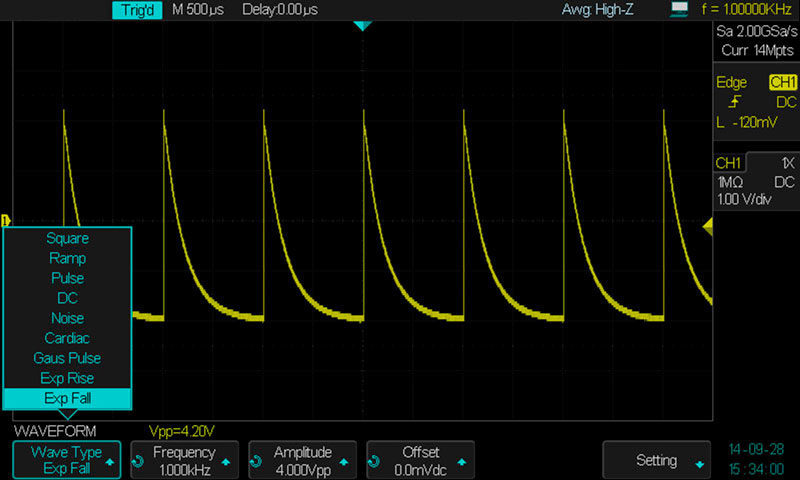Open the Setting softkey submenu
The width and height of the screenshot is (800, 480).
[656, 460]
